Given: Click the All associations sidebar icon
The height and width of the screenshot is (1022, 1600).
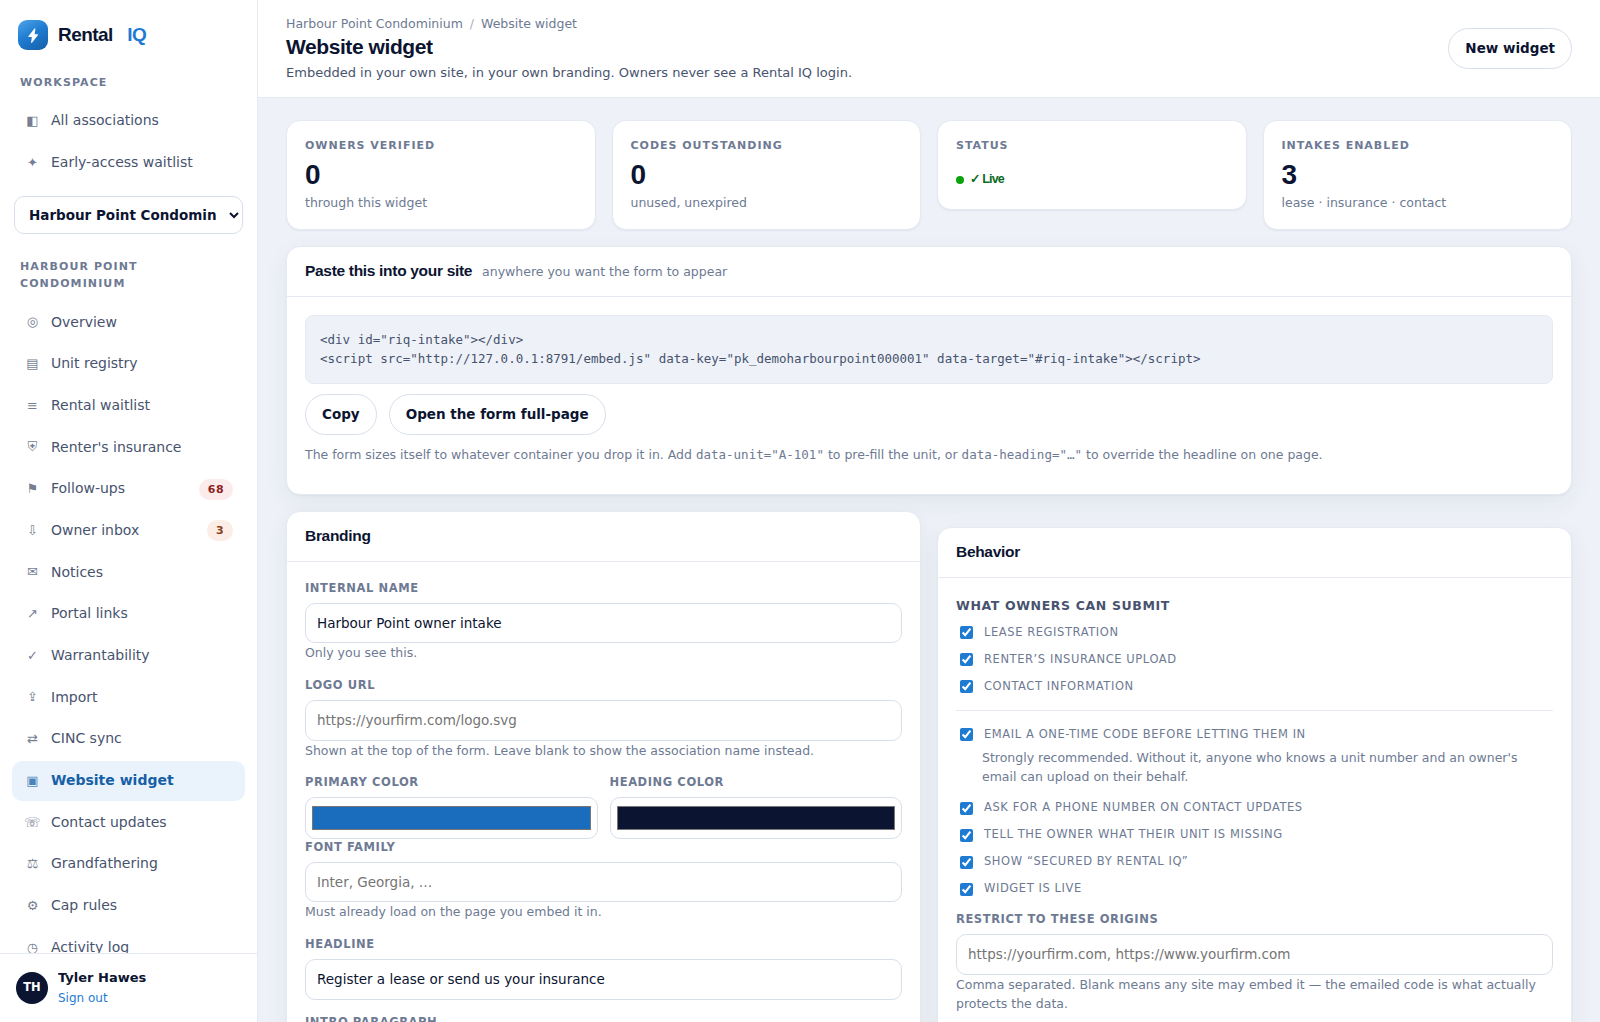Looking at the screenshot, I should tap(32, 121).
